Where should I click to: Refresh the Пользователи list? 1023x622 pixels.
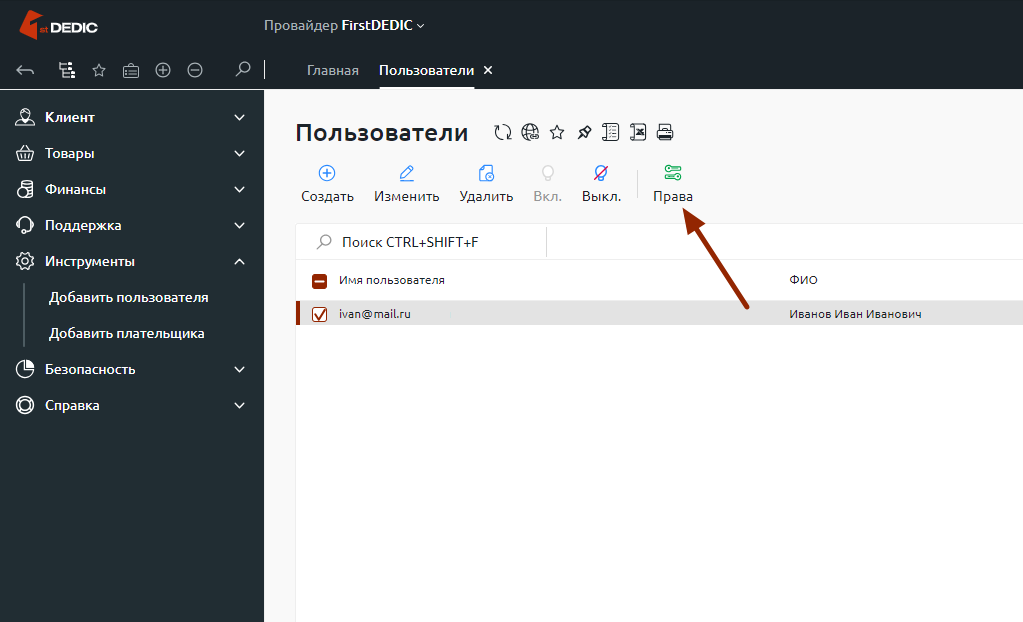click(x=502, y=132)
